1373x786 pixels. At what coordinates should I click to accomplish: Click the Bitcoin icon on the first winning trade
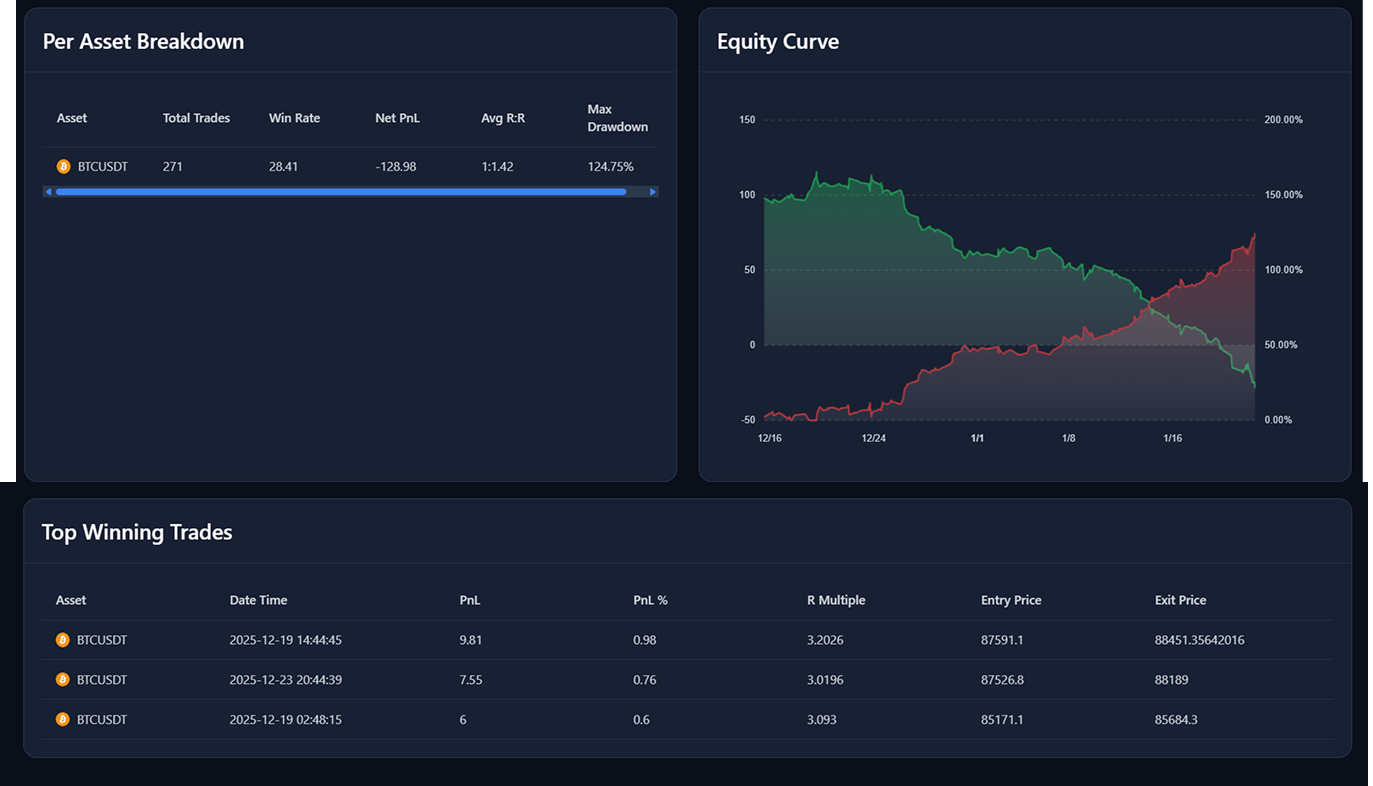(x=62, y=639)
